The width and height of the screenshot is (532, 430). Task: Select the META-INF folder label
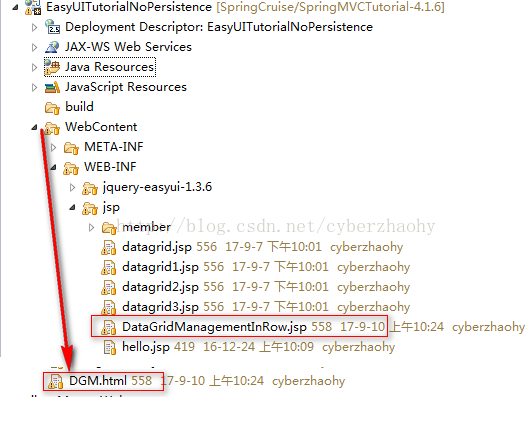pyautogui.click(x=114, y=147)
